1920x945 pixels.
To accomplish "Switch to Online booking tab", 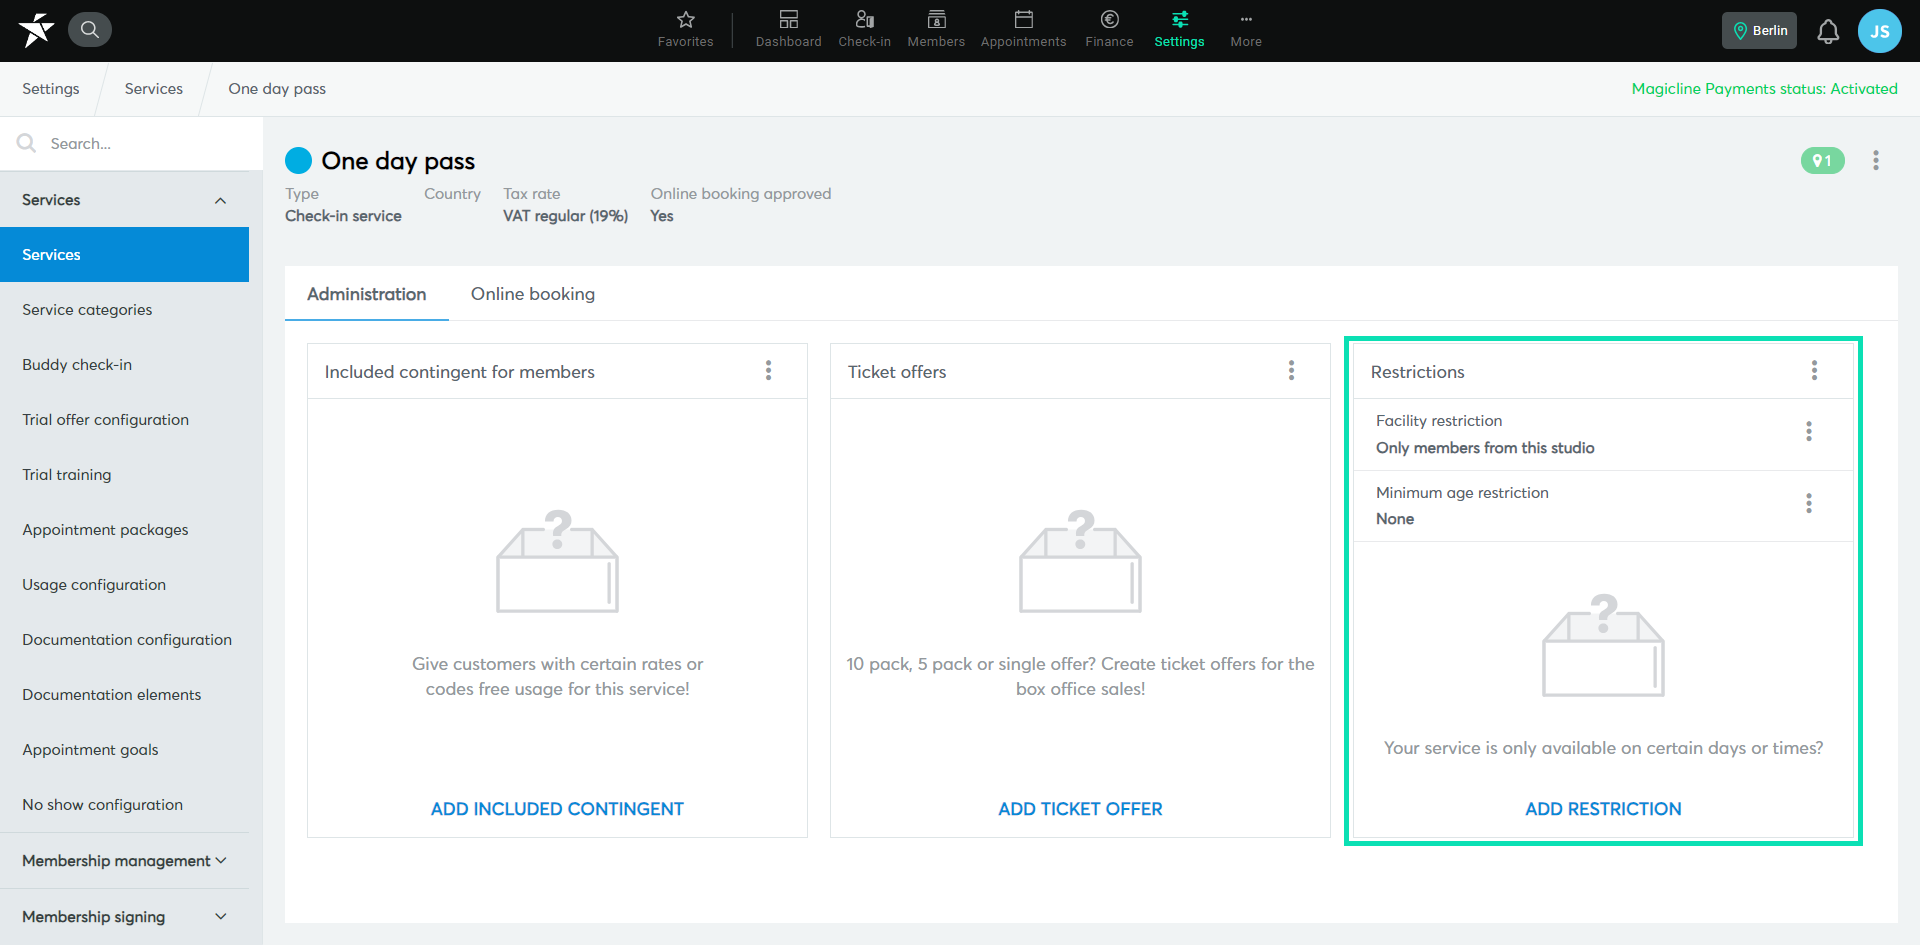I will point(533,294).
